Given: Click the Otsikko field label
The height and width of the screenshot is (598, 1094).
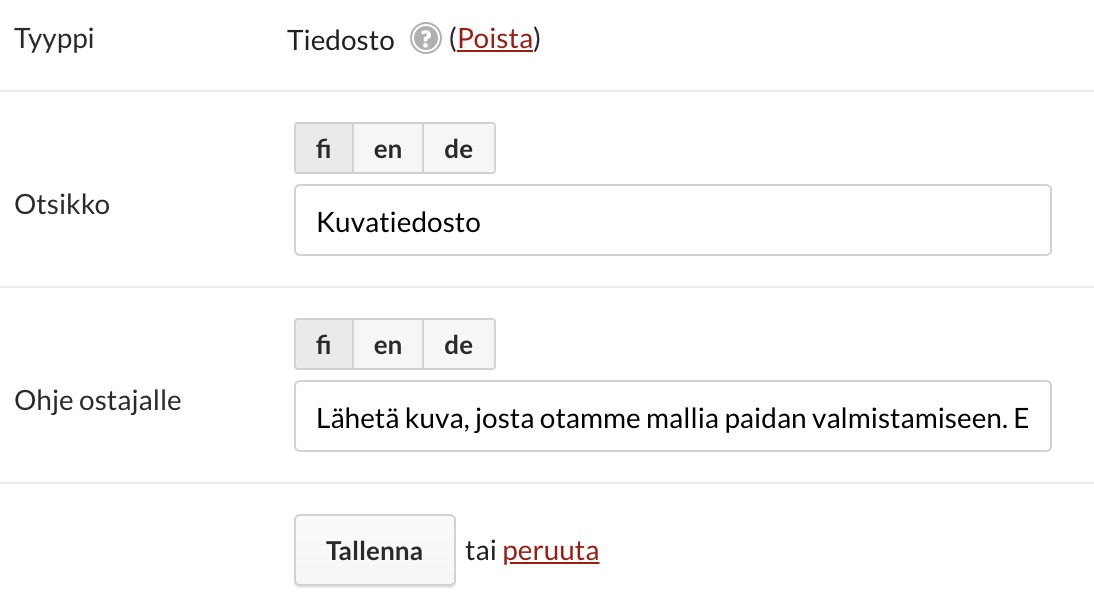Looking at the screenshot, I should pyautogui.click(x=62, y=204).
